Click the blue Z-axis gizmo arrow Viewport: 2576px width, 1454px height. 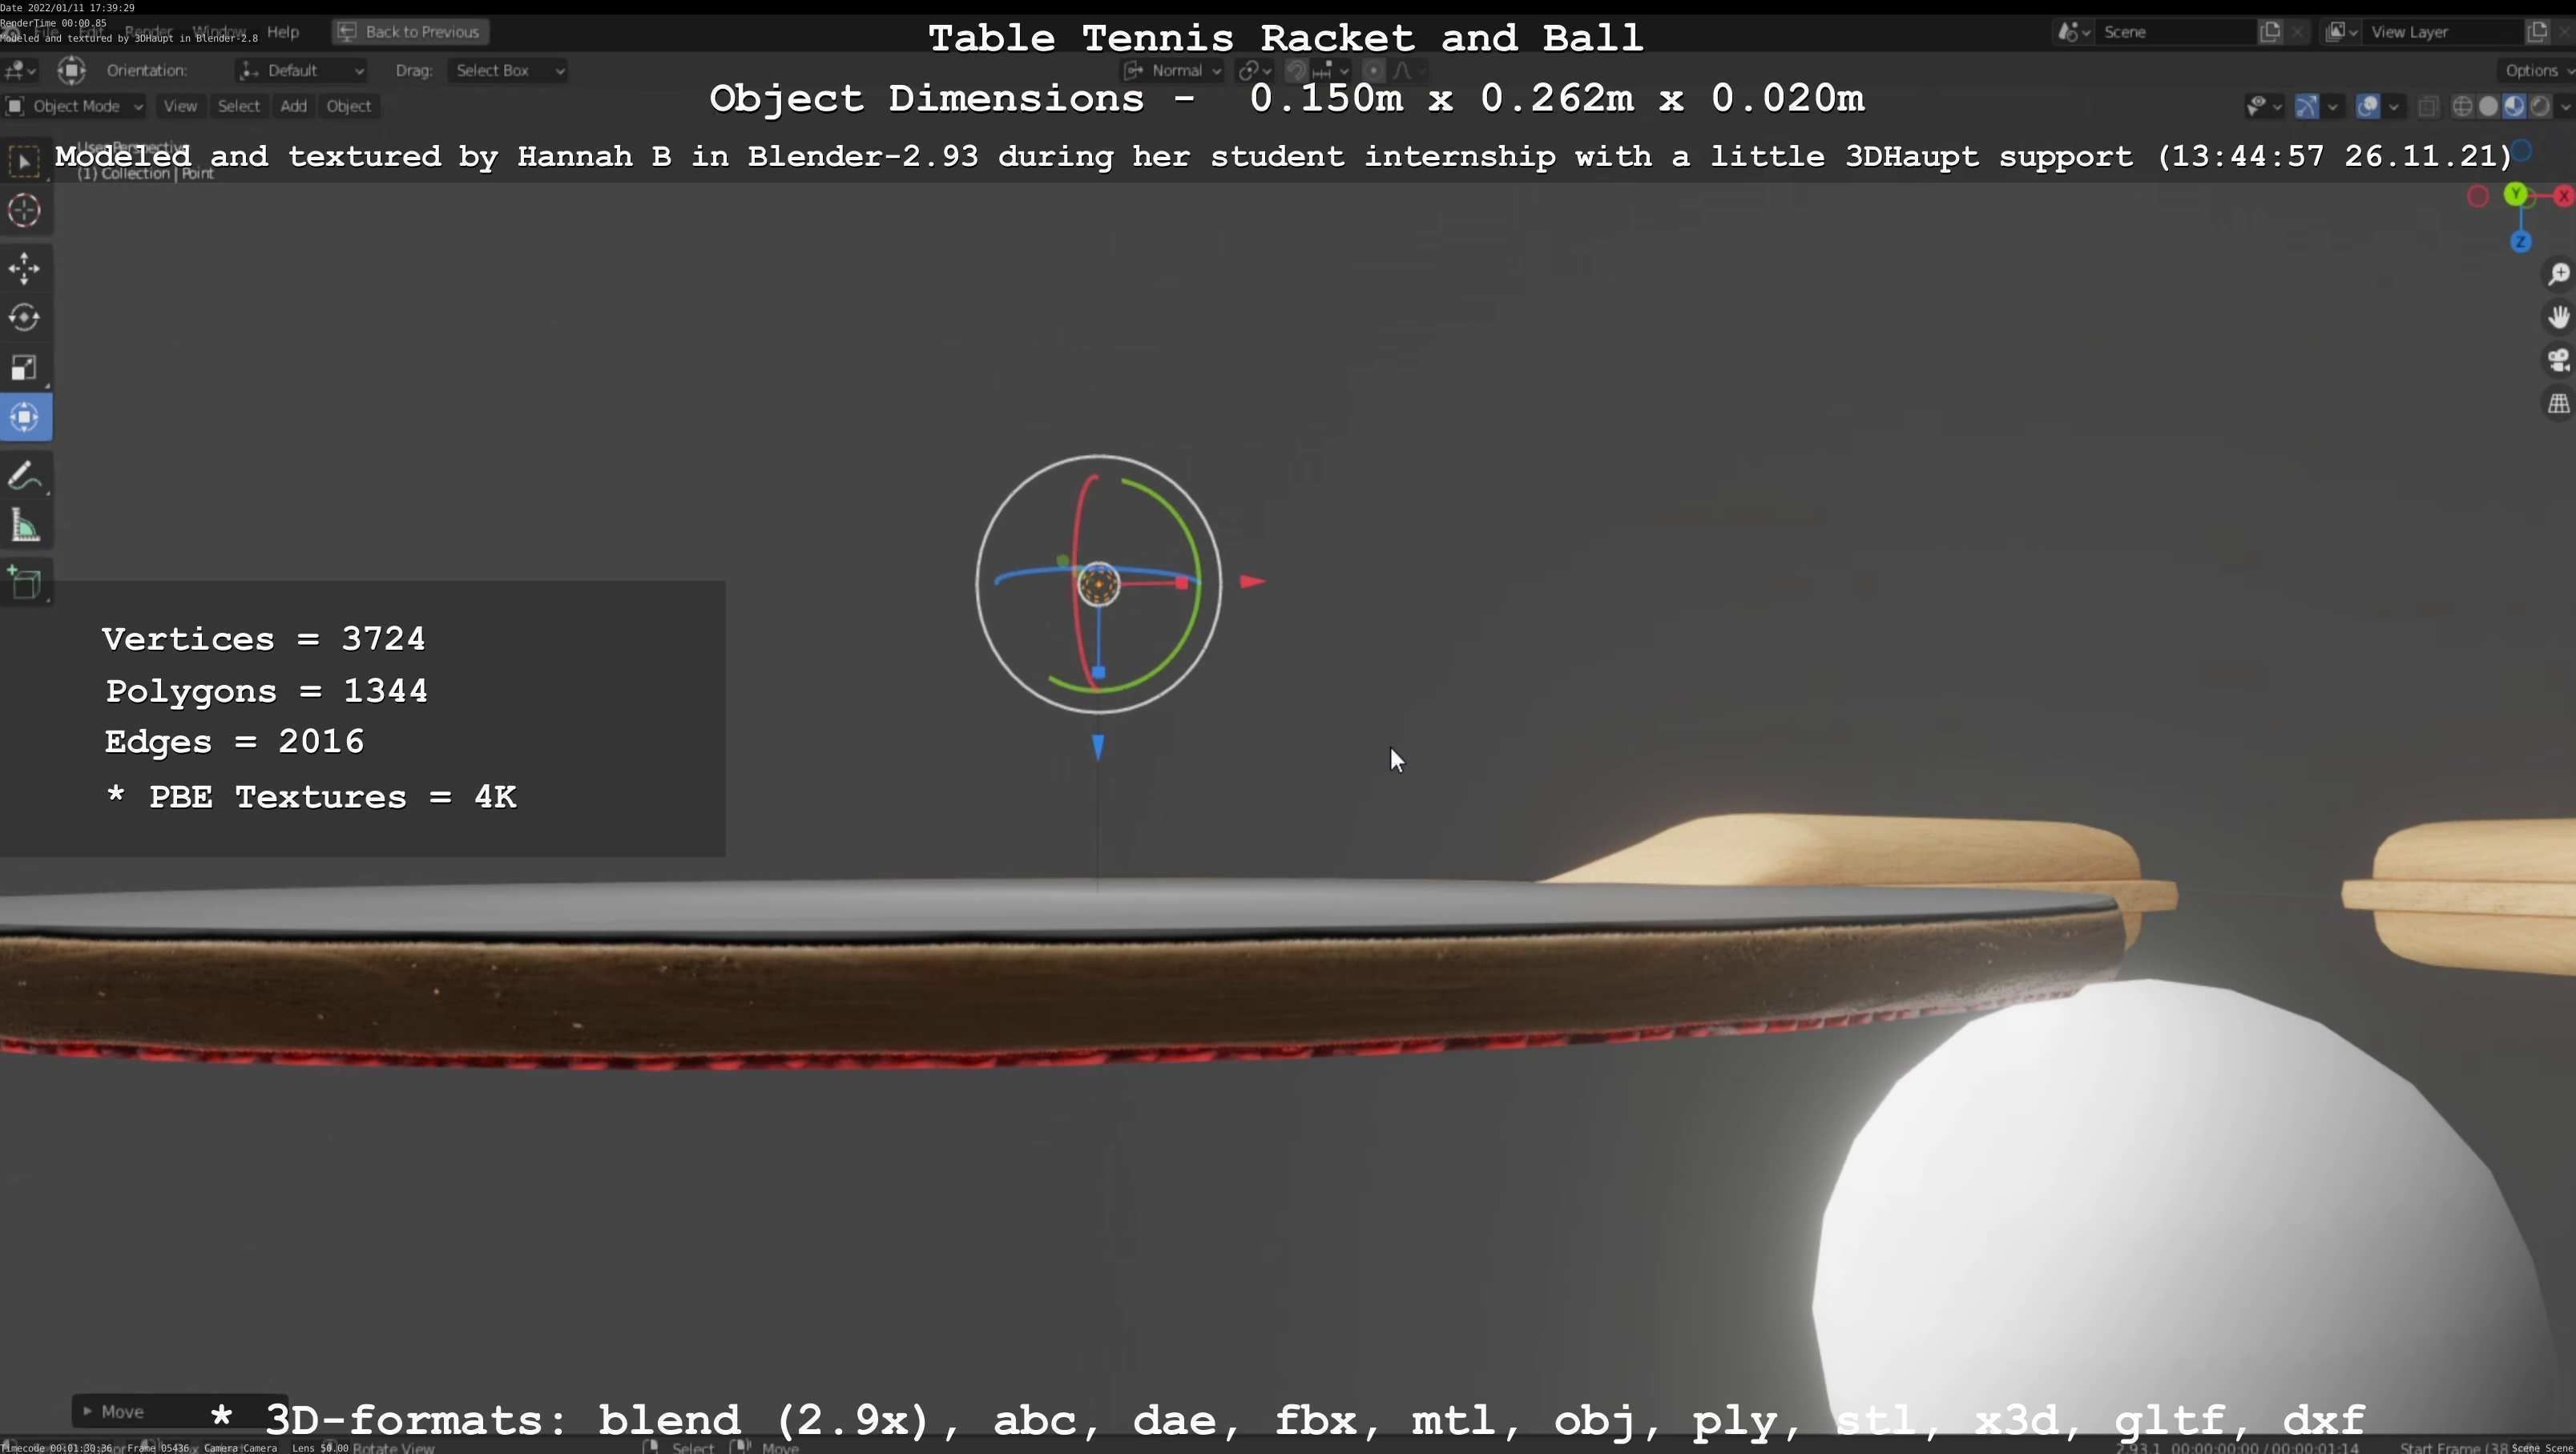(x=1098, y=747)
